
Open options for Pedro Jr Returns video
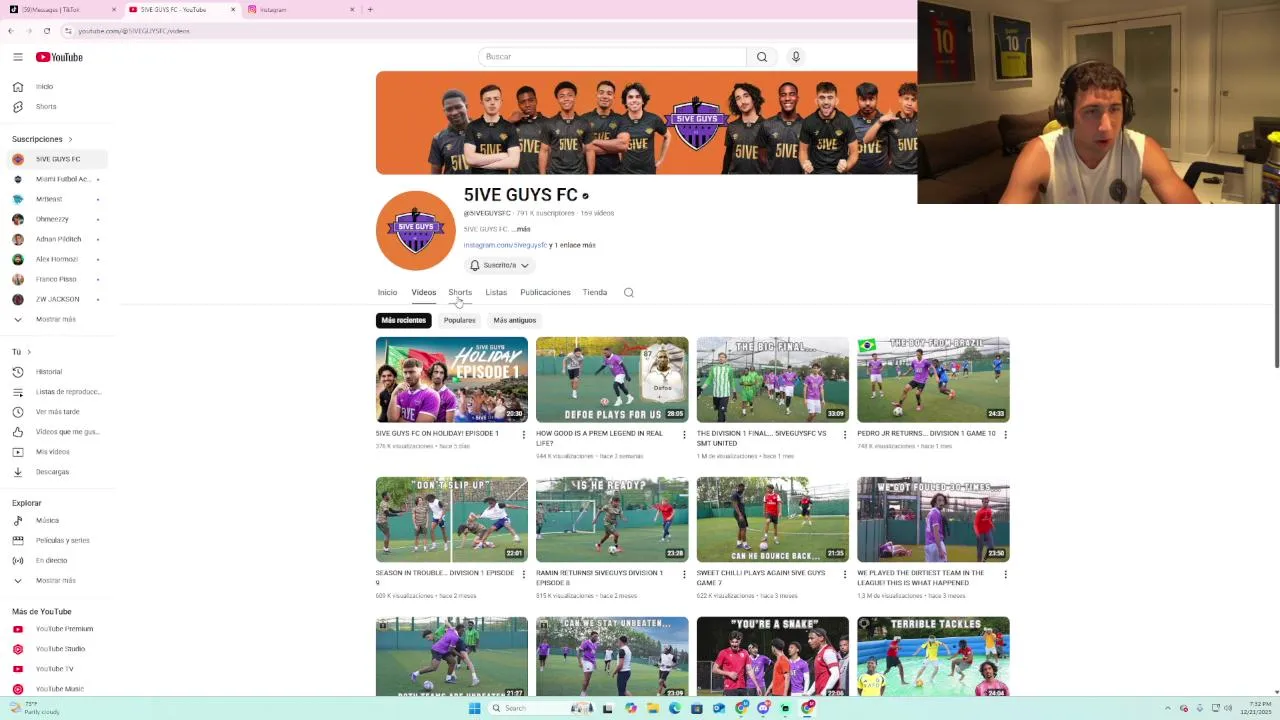(1005, 434)
